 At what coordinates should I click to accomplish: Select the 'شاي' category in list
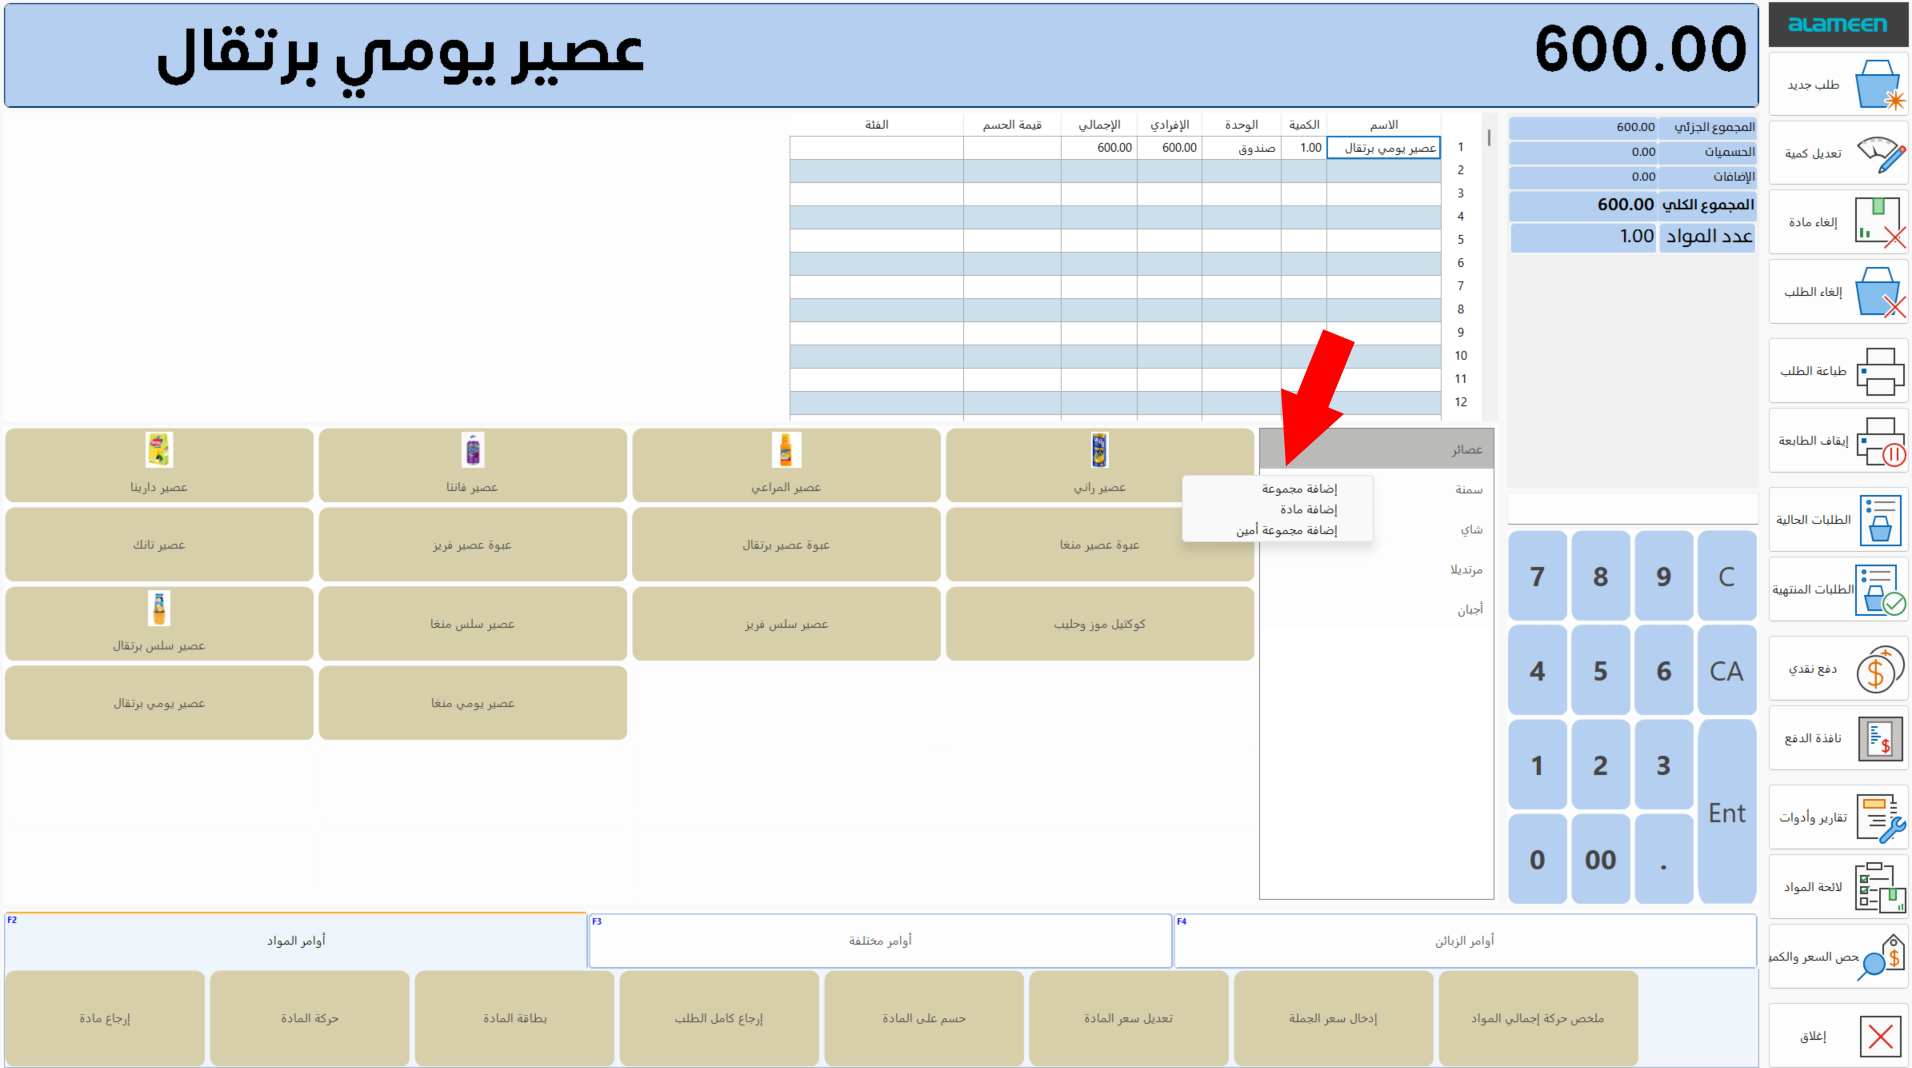point(1470,530)
